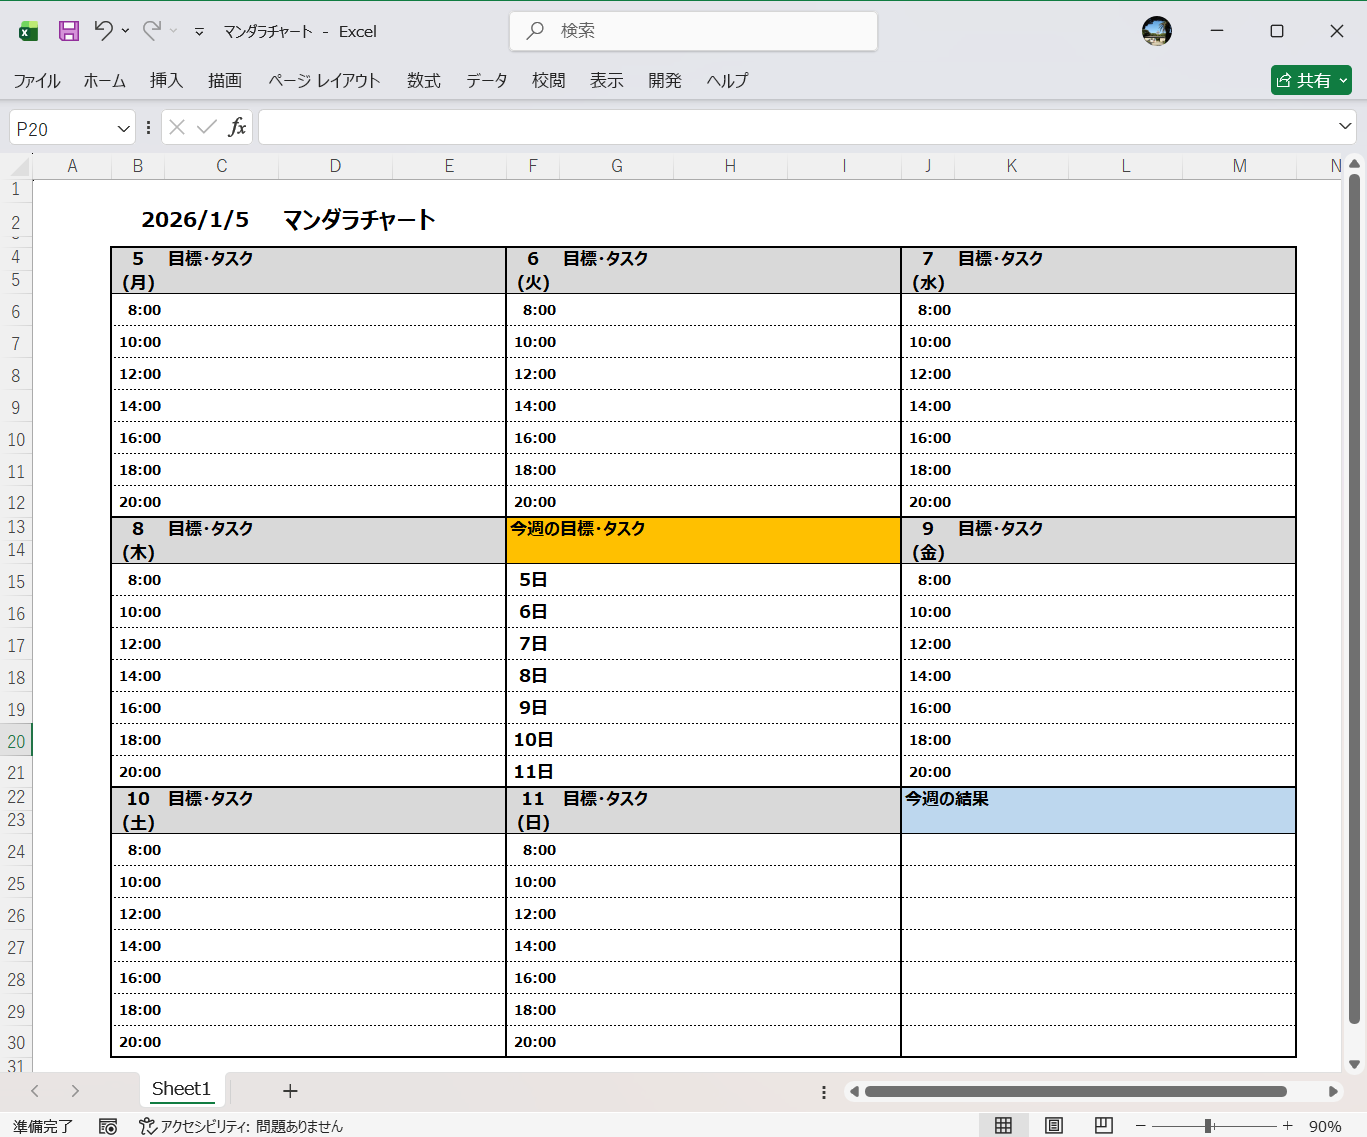Open the 挿入 ribbon tab
This screenshot has width=1367, height=1137.
pyautogui.click(x=166, y=80)
